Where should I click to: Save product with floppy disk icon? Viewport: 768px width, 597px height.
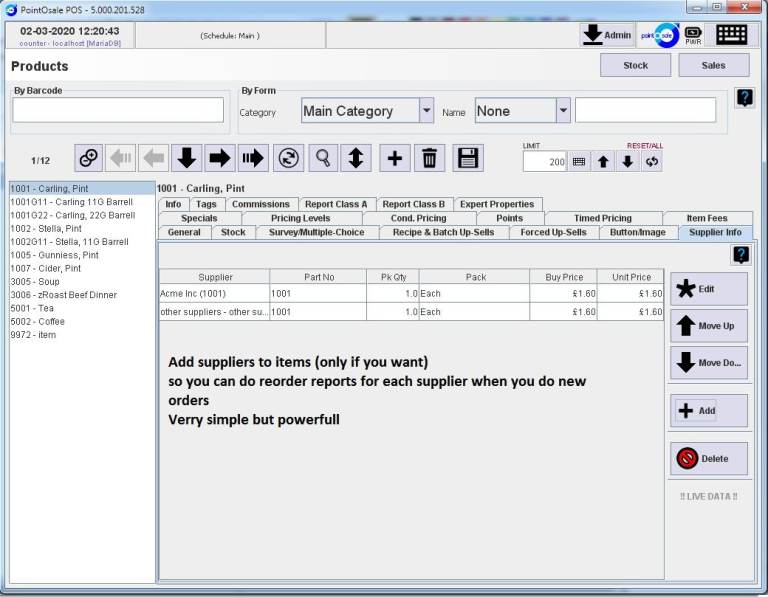468,158
